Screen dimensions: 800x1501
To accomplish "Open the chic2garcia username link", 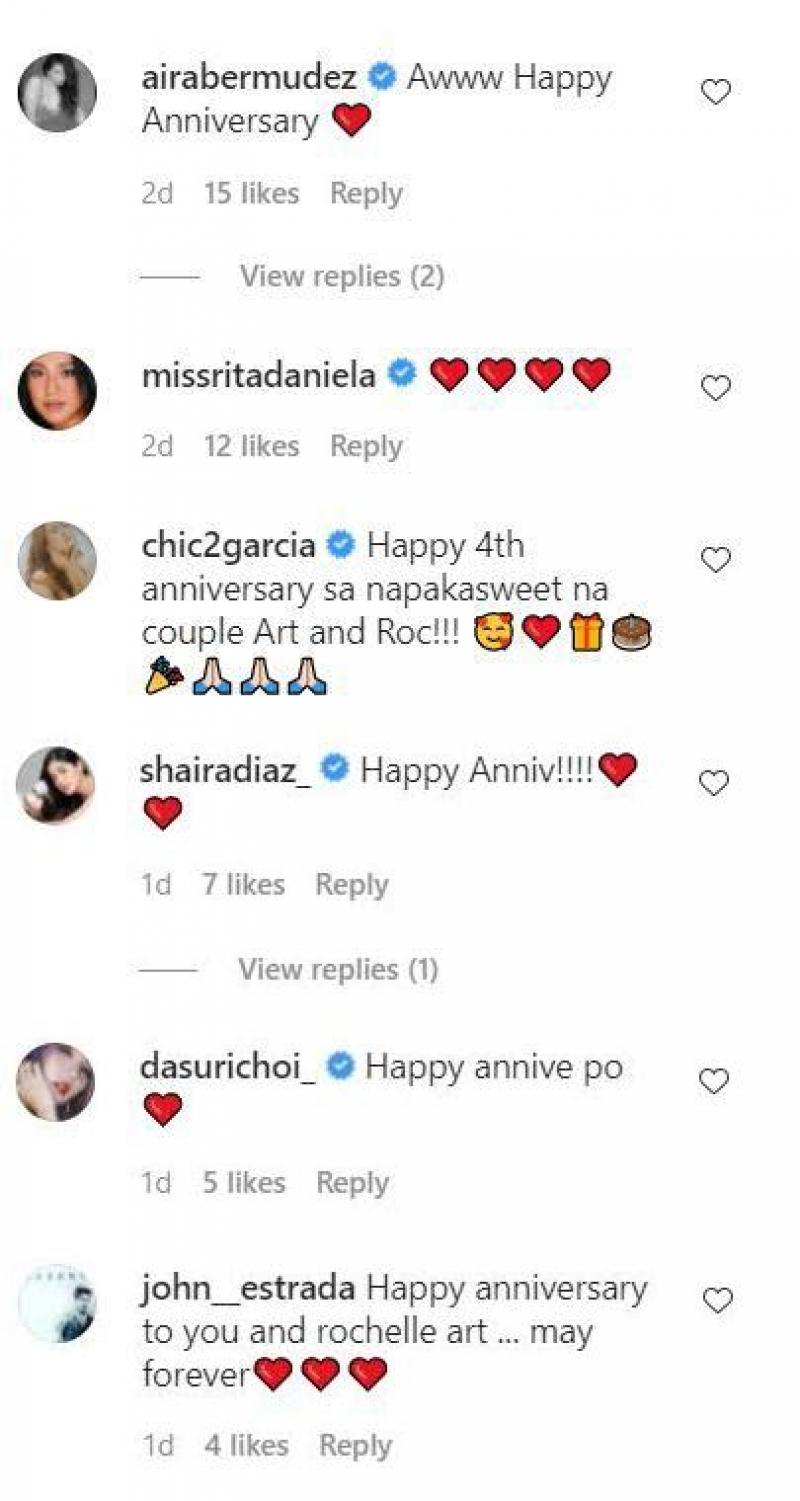I will click(x=229, y=546).
